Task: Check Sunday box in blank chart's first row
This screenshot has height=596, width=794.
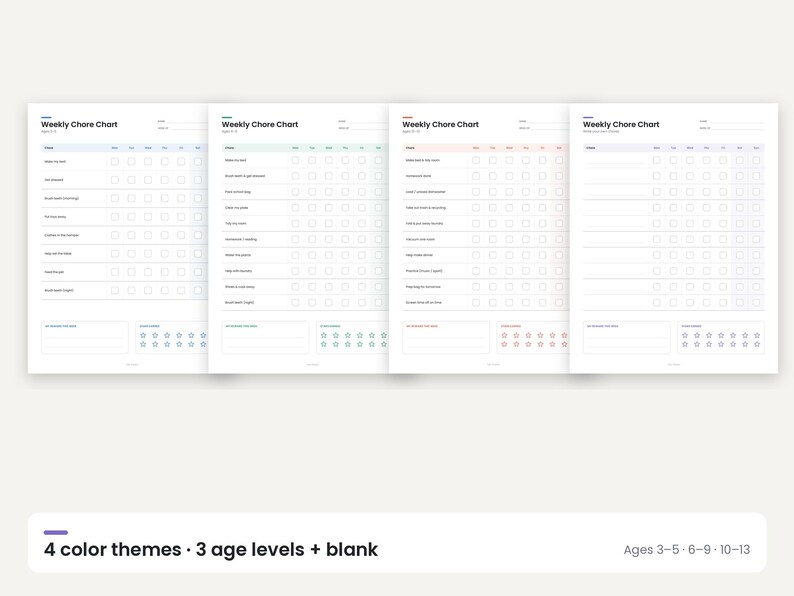Action: [x=756, y=160]
